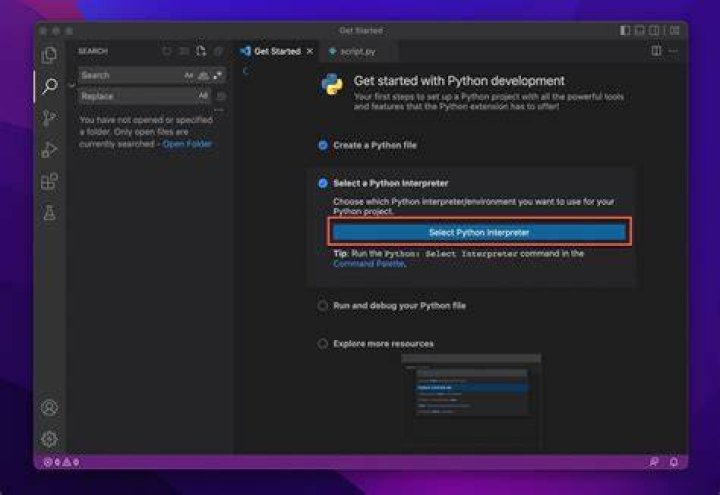Screen dimensions: 720x495
Task: Click the Customize Layout icon
Action: 675,30
